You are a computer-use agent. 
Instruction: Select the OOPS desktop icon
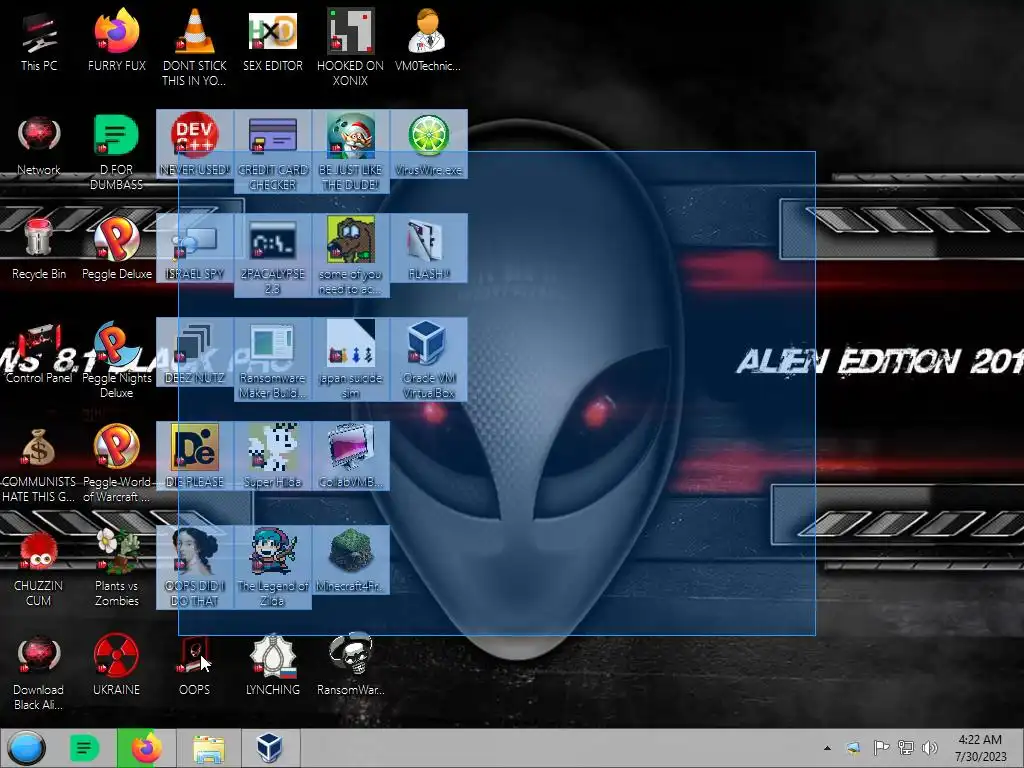(x=195, y=664)
